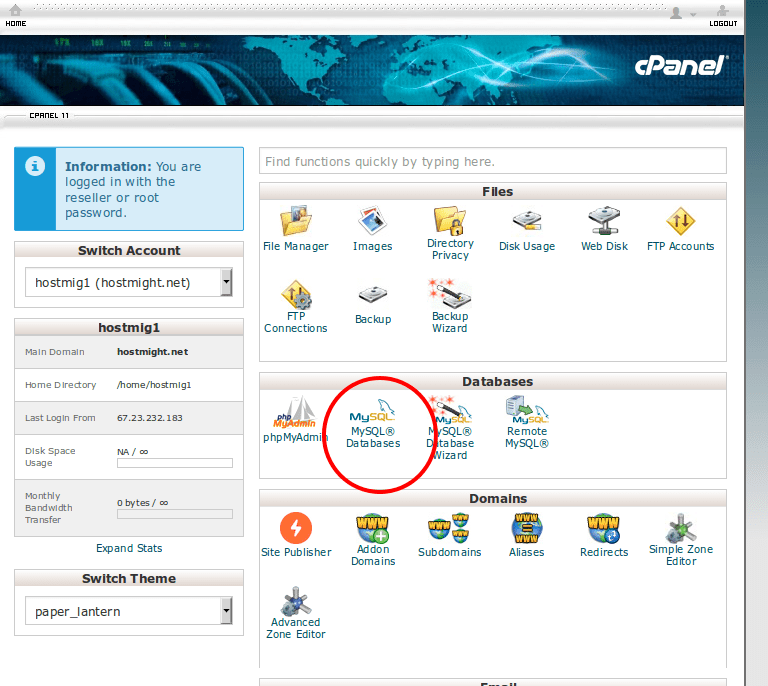
Task: Open the Backup icon
Action: click(x=373, y=295)
